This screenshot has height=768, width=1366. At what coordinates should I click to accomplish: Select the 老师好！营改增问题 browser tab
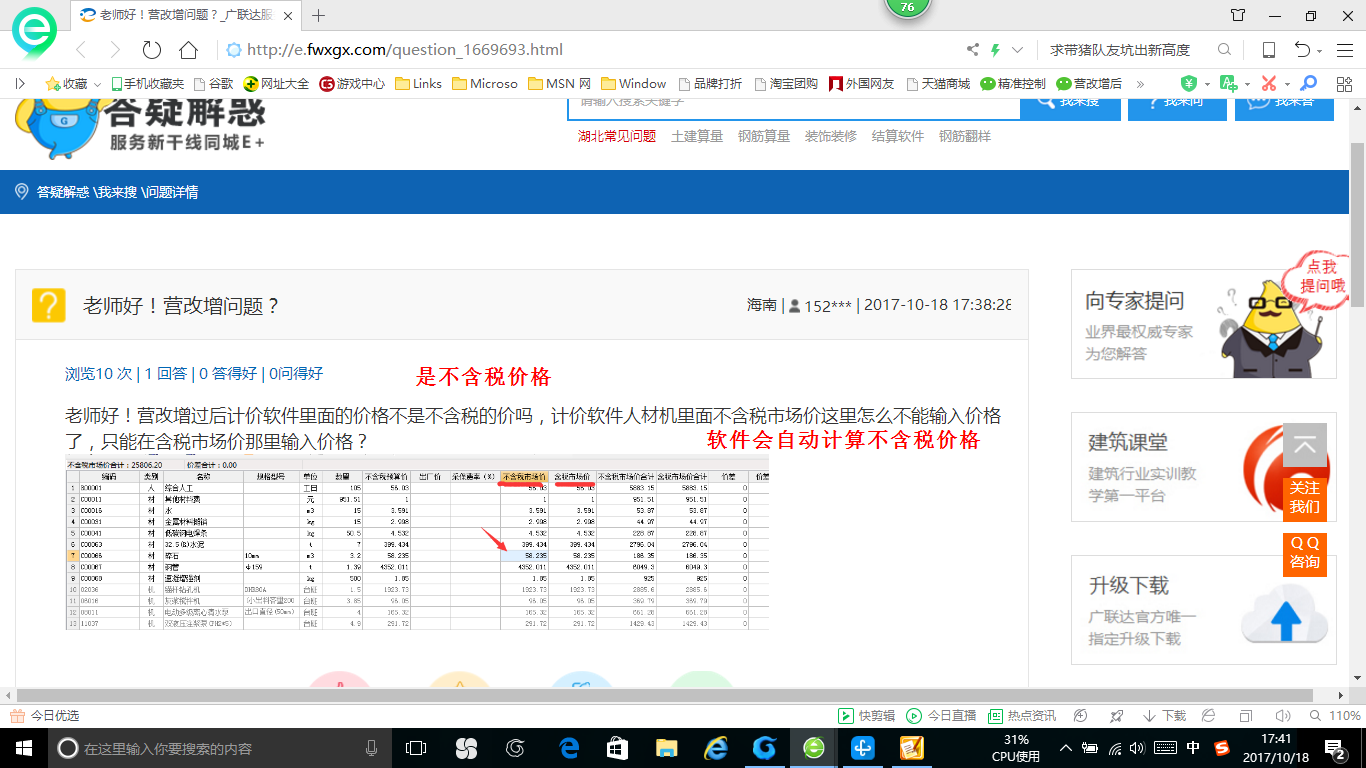186,15
